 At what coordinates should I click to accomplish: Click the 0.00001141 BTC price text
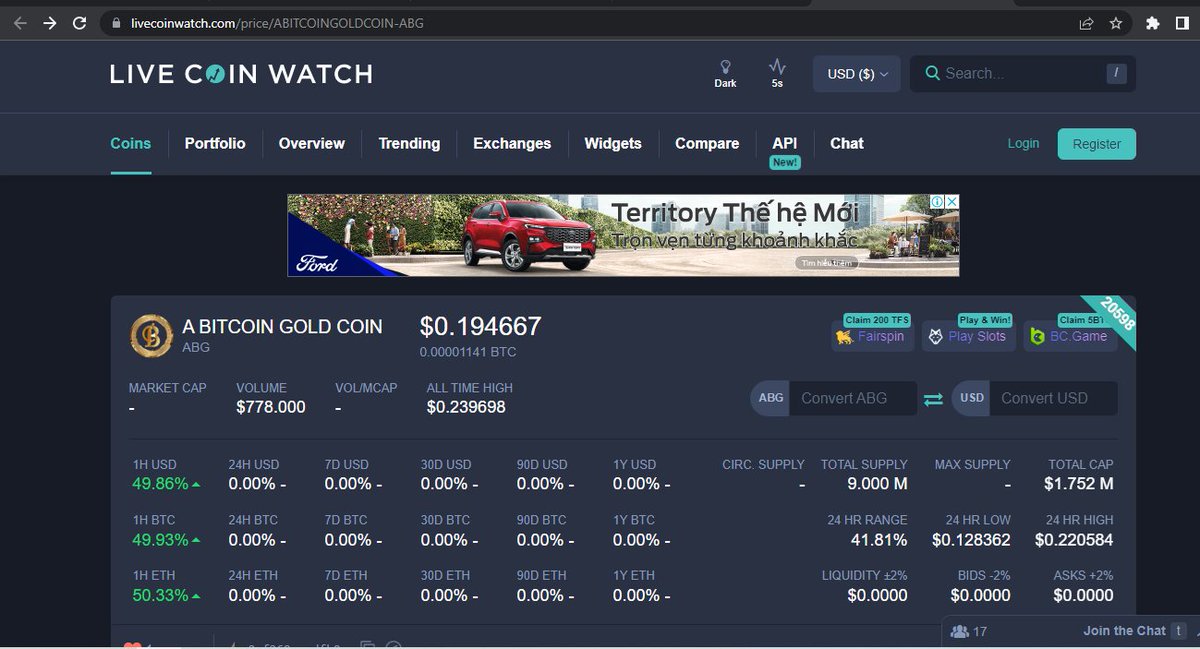click(x=468, y=352)
